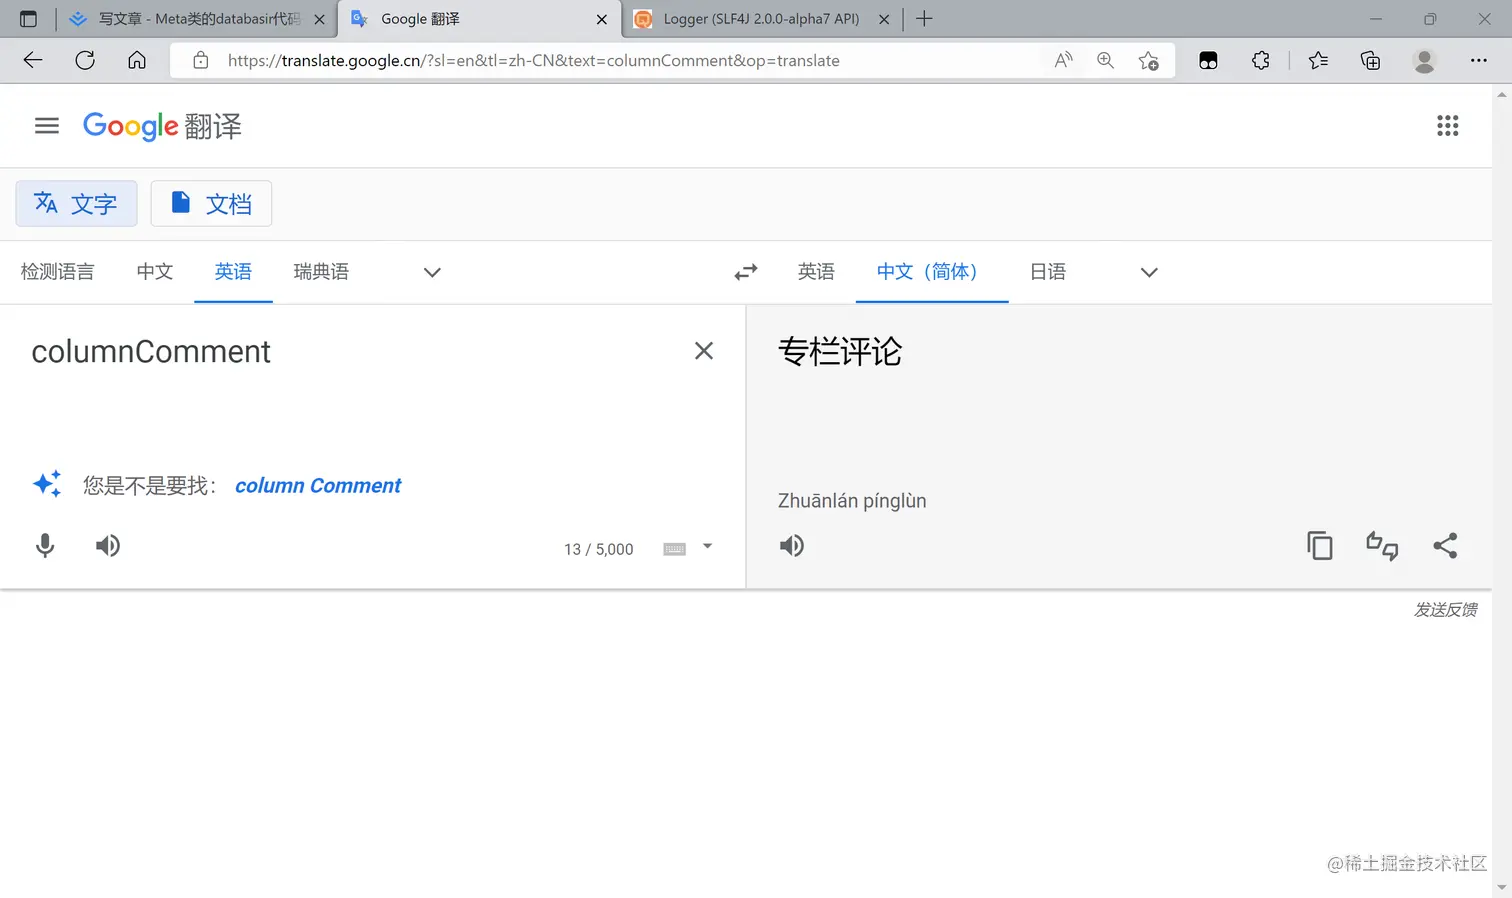The height and width of the screenshot is (898, 1512).
Task: Toggle the on-screen keyboard input tool
Action: tap(675, 549)
